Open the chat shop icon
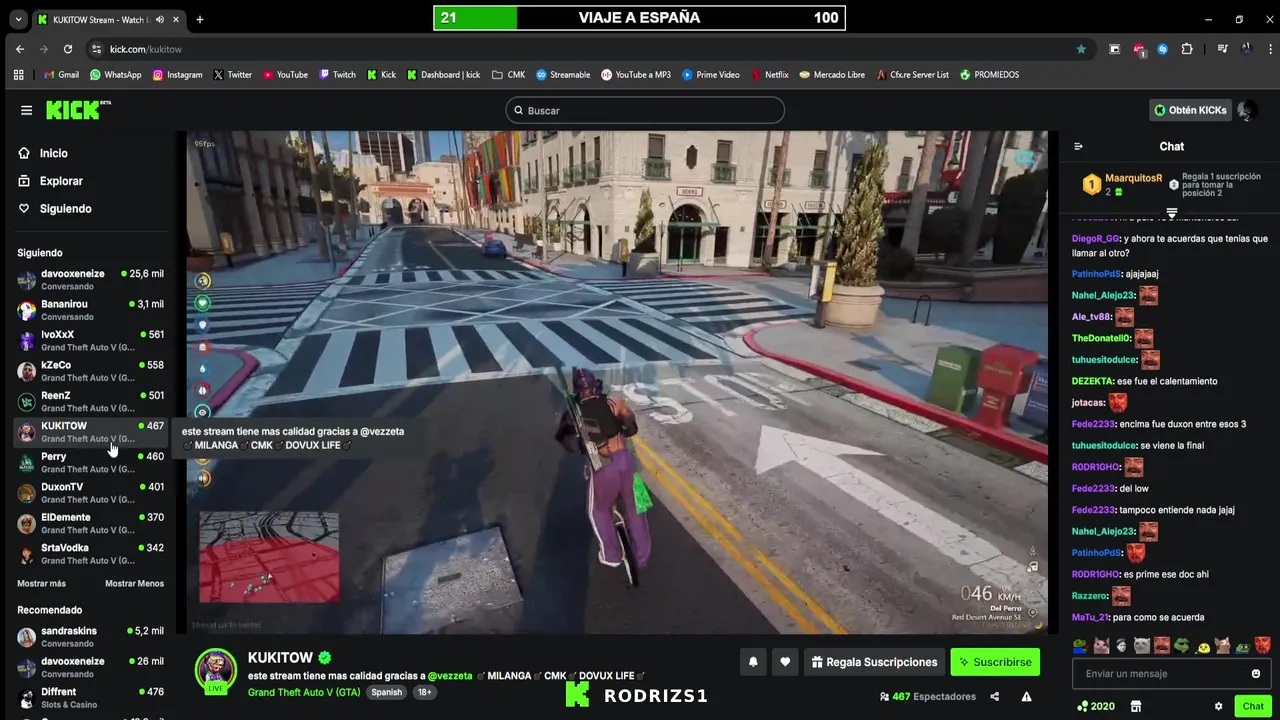1280x720 pixels. pos(1136,706)
